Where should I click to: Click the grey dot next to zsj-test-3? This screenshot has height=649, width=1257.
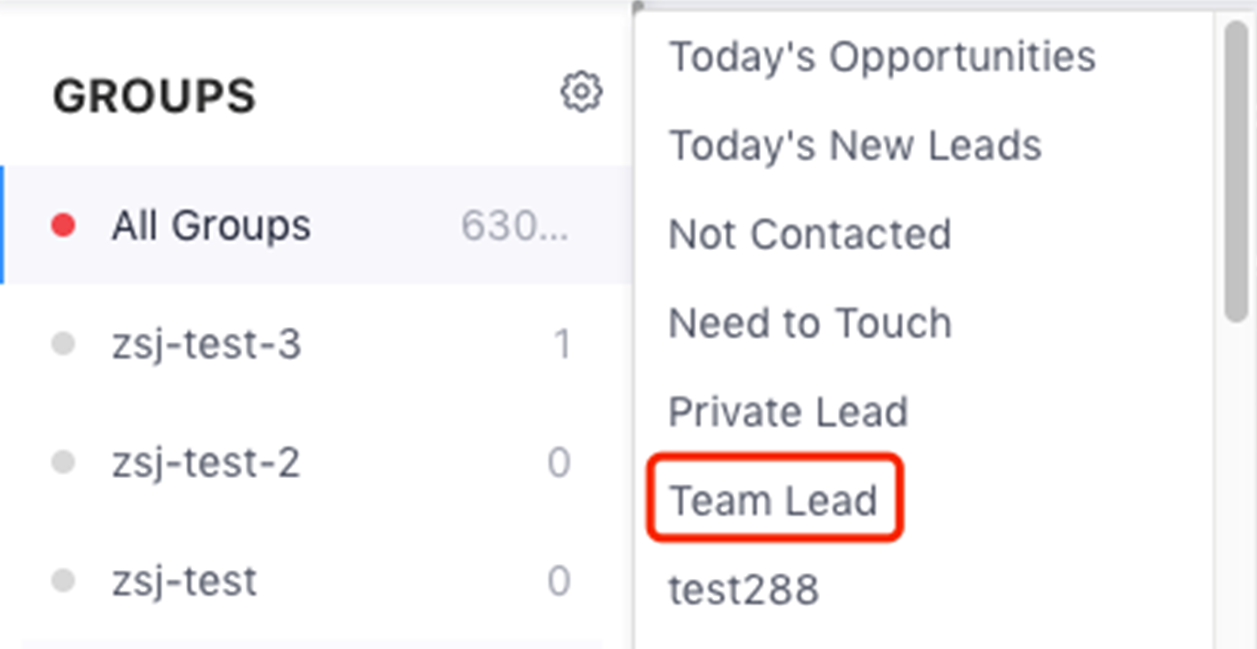coord(63,344)
